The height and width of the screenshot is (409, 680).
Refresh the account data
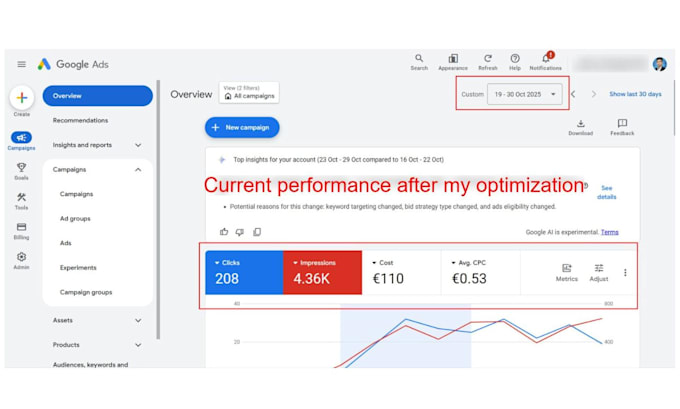tap(488, 62)
